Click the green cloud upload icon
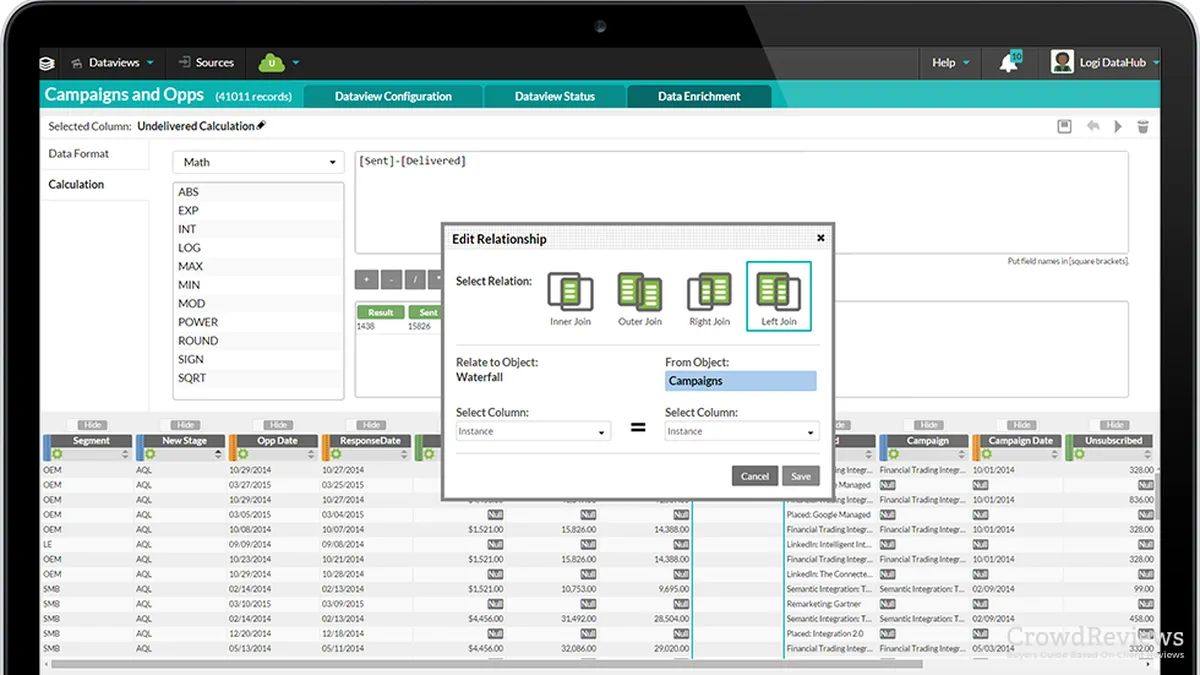Image resolution: width=1200 pixels, height=675 pixels. coord(270,63)
